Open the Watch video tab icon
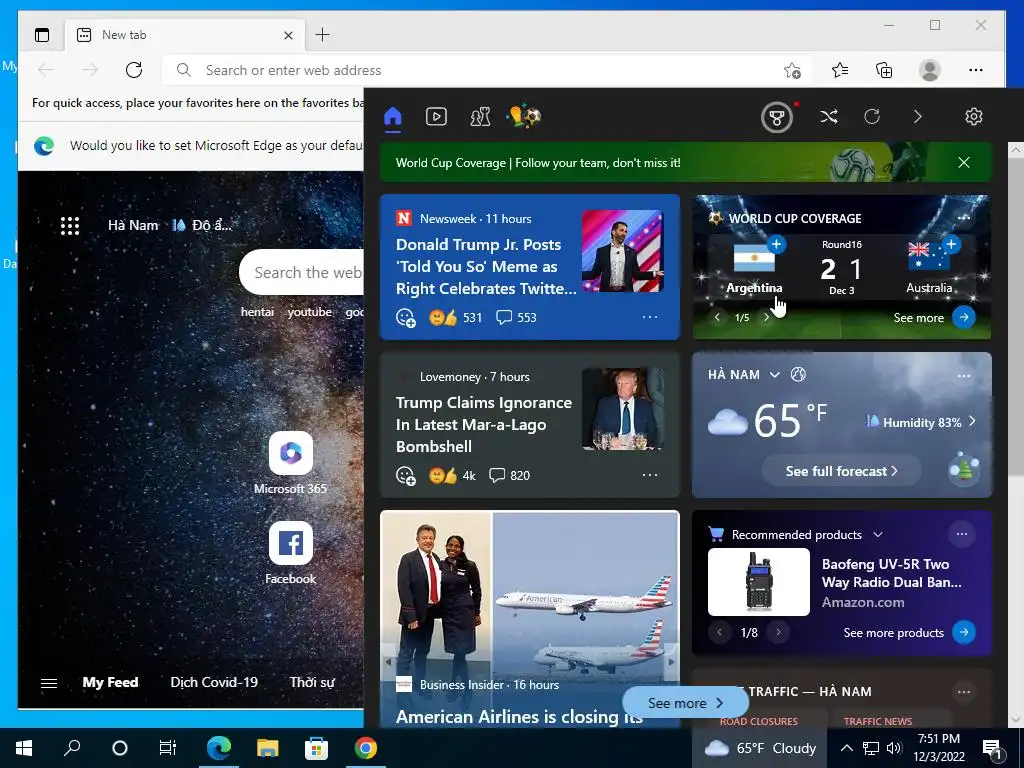Screen dimensions: 1024x768 click(x=436, y=117)
